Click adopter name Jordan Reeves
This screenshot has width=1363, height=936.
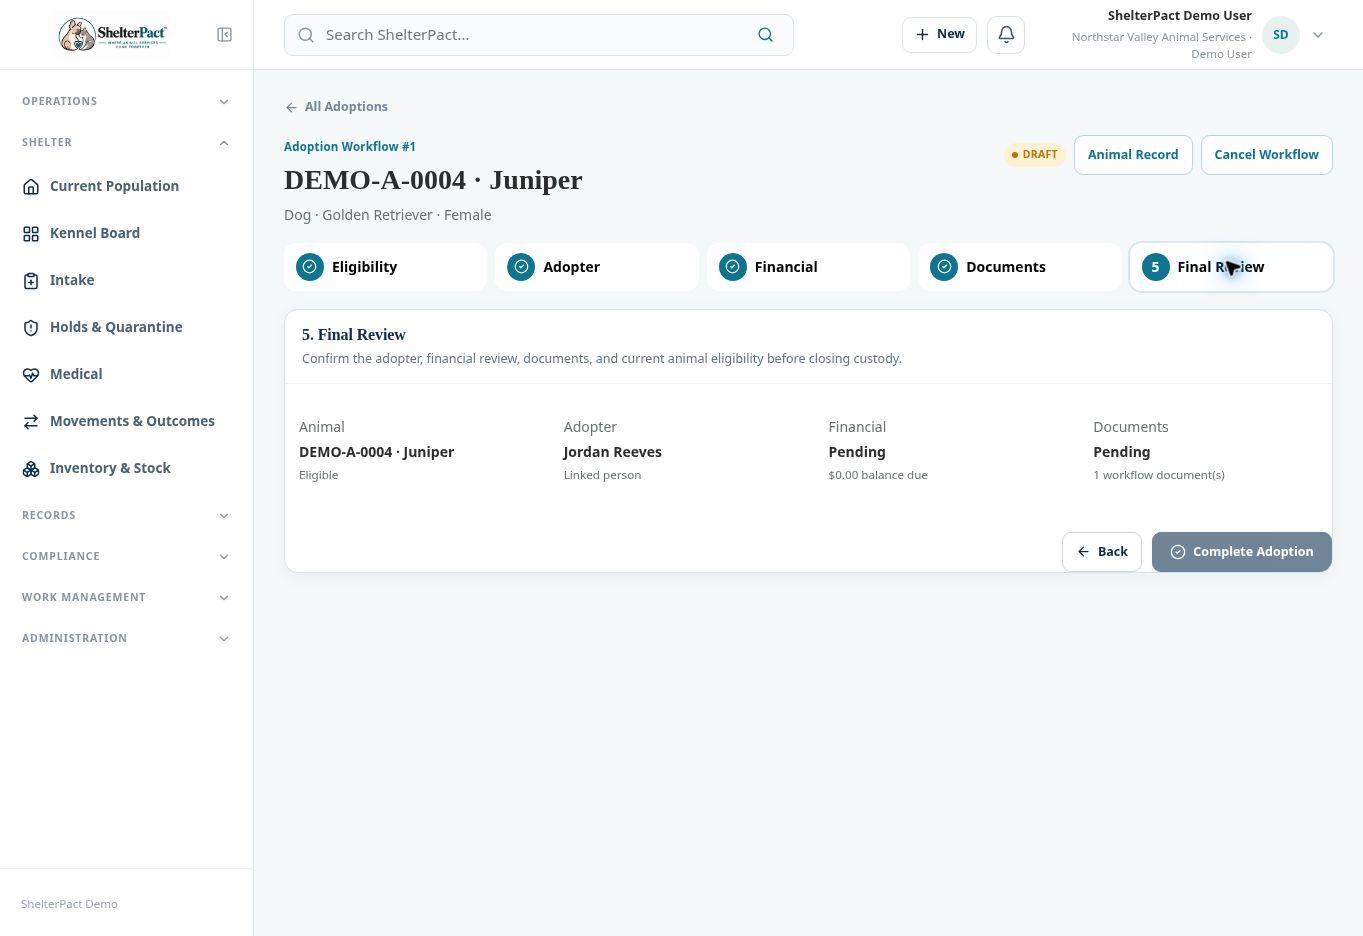(612, 452)
